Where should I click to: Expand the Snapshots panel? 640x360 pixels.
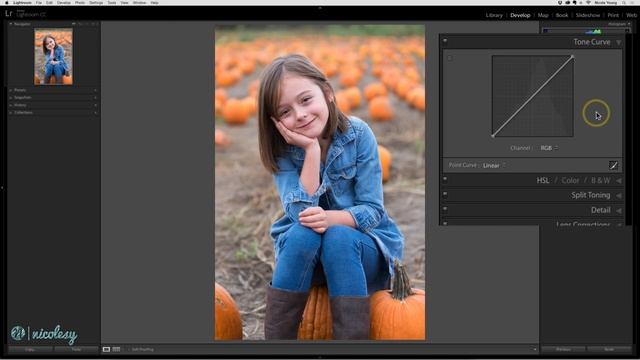(11, 98)
